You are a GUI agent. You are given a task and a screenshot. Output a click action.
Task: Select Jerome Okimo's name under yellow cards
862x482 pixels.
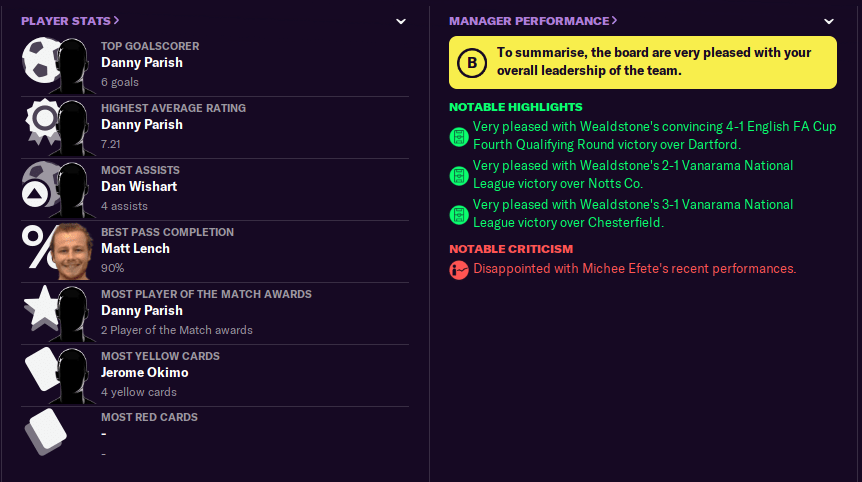pos(144,373)
